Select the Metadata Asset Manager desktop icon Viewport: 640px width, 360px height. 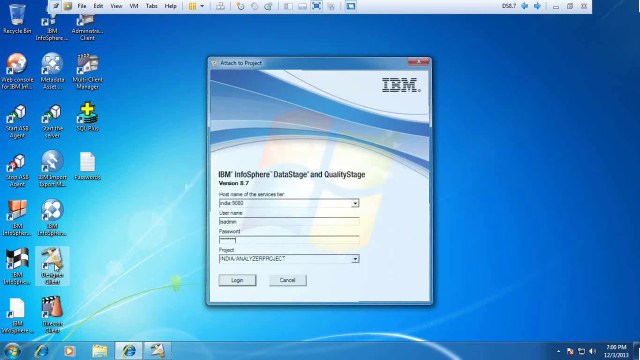52,71
